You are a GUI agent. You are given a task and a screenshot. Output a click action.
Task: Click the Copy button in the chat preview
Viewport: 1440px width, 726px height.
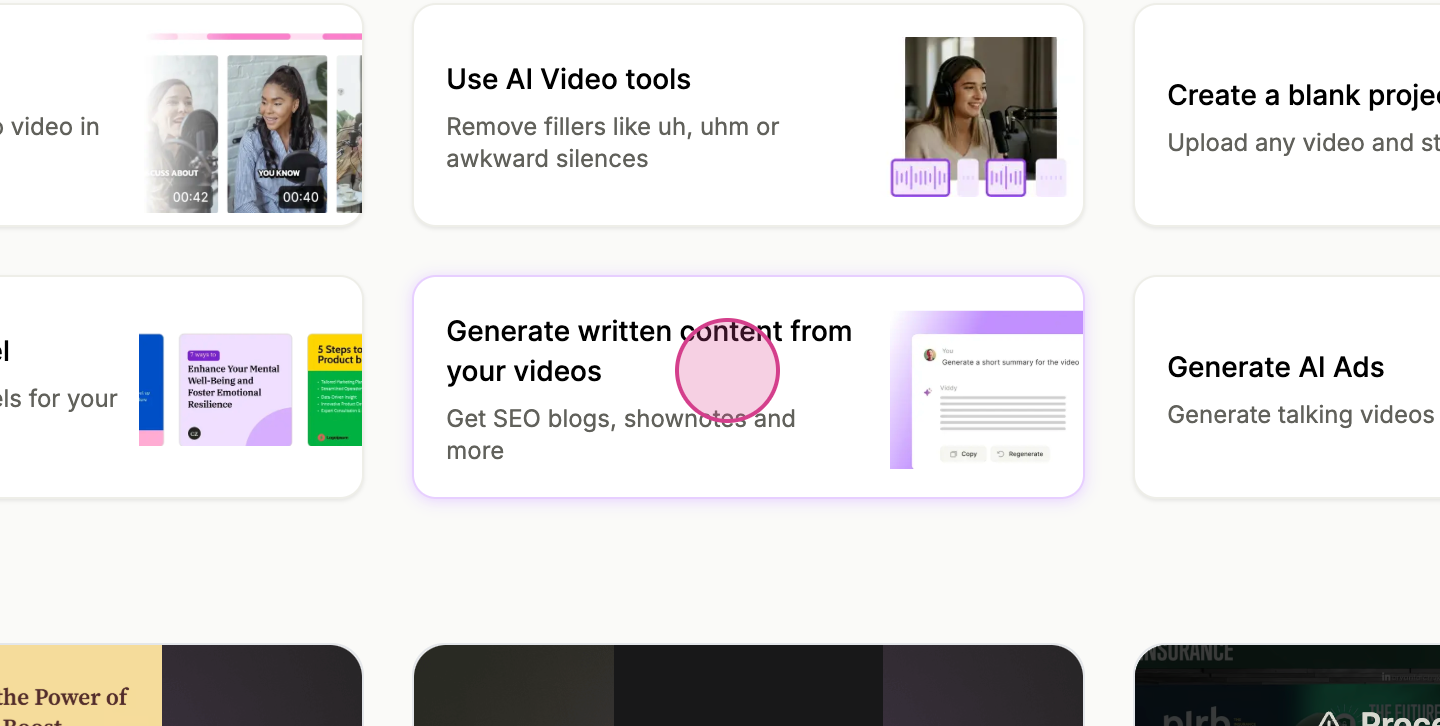tap(963, 454)
